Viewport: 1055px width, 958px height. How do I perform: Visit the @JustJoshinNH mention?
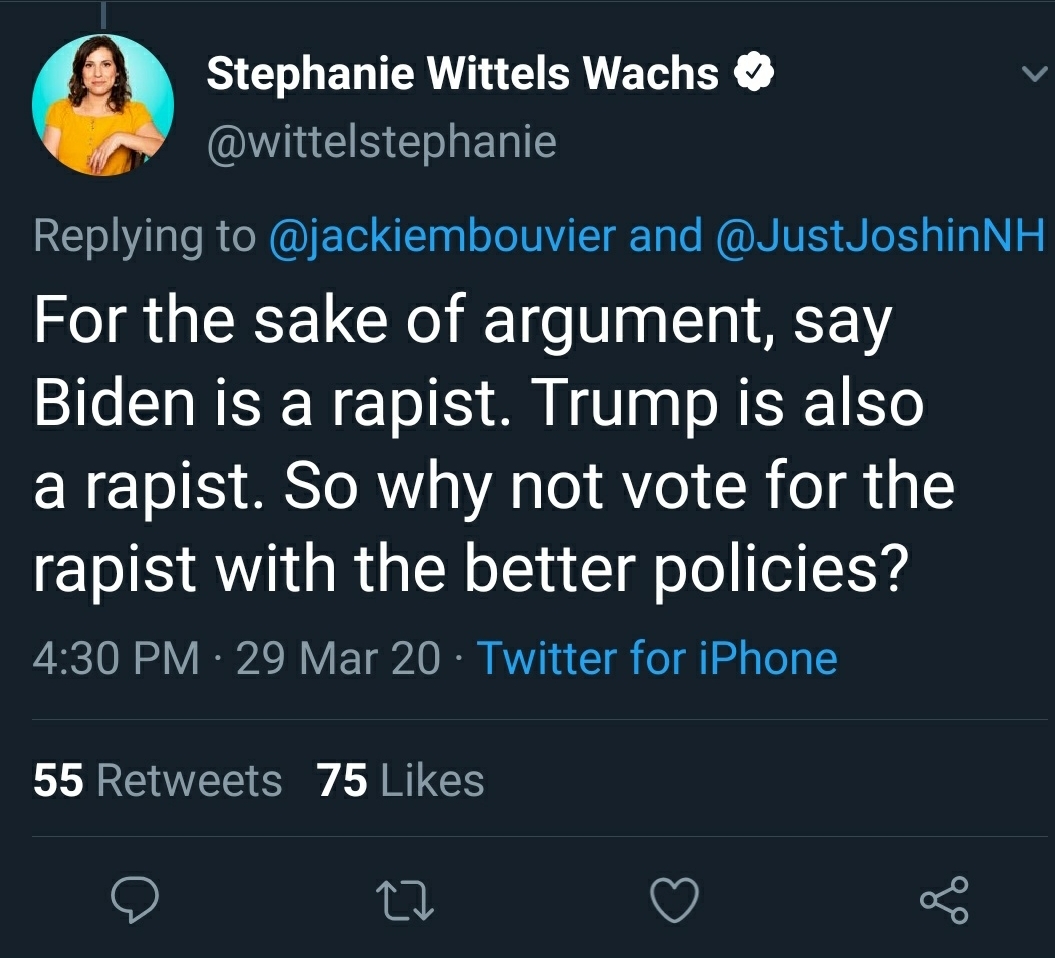[x=881, y=236]
